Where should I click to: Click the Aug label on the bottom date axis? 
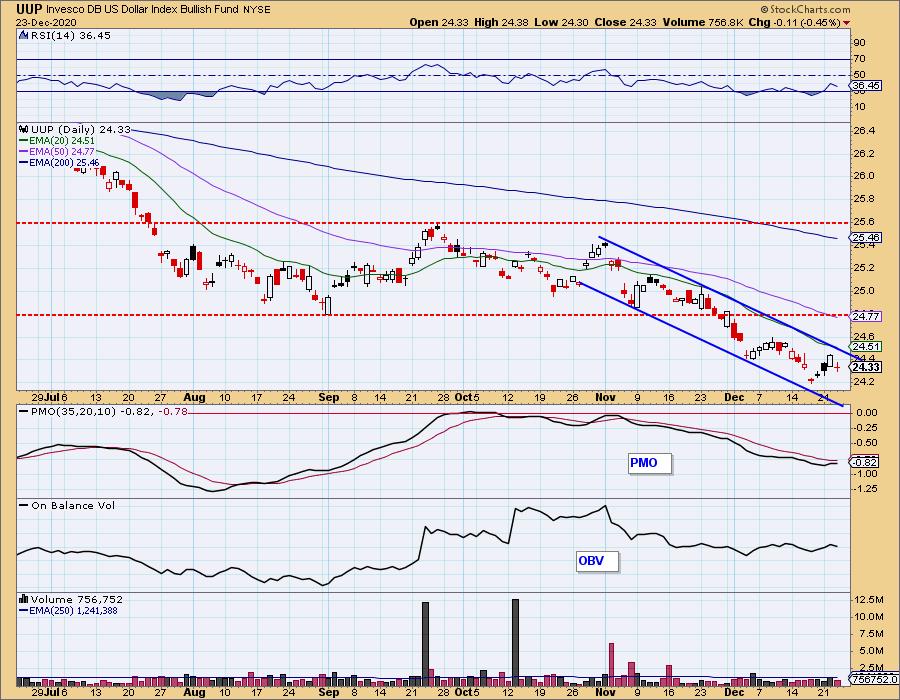pyautogui.click(x=195, y=693)
